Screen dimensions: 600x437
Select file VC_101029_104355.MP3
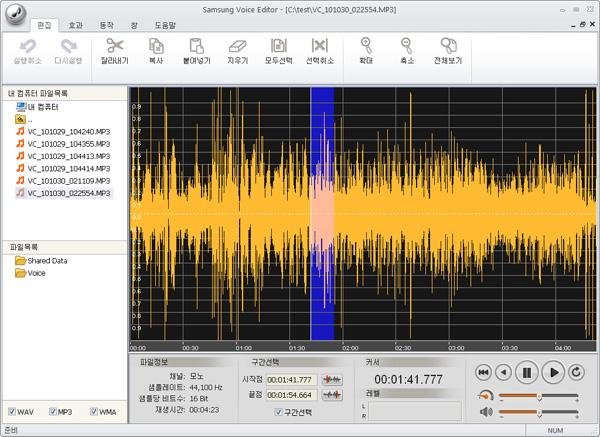tap(64, 144)
